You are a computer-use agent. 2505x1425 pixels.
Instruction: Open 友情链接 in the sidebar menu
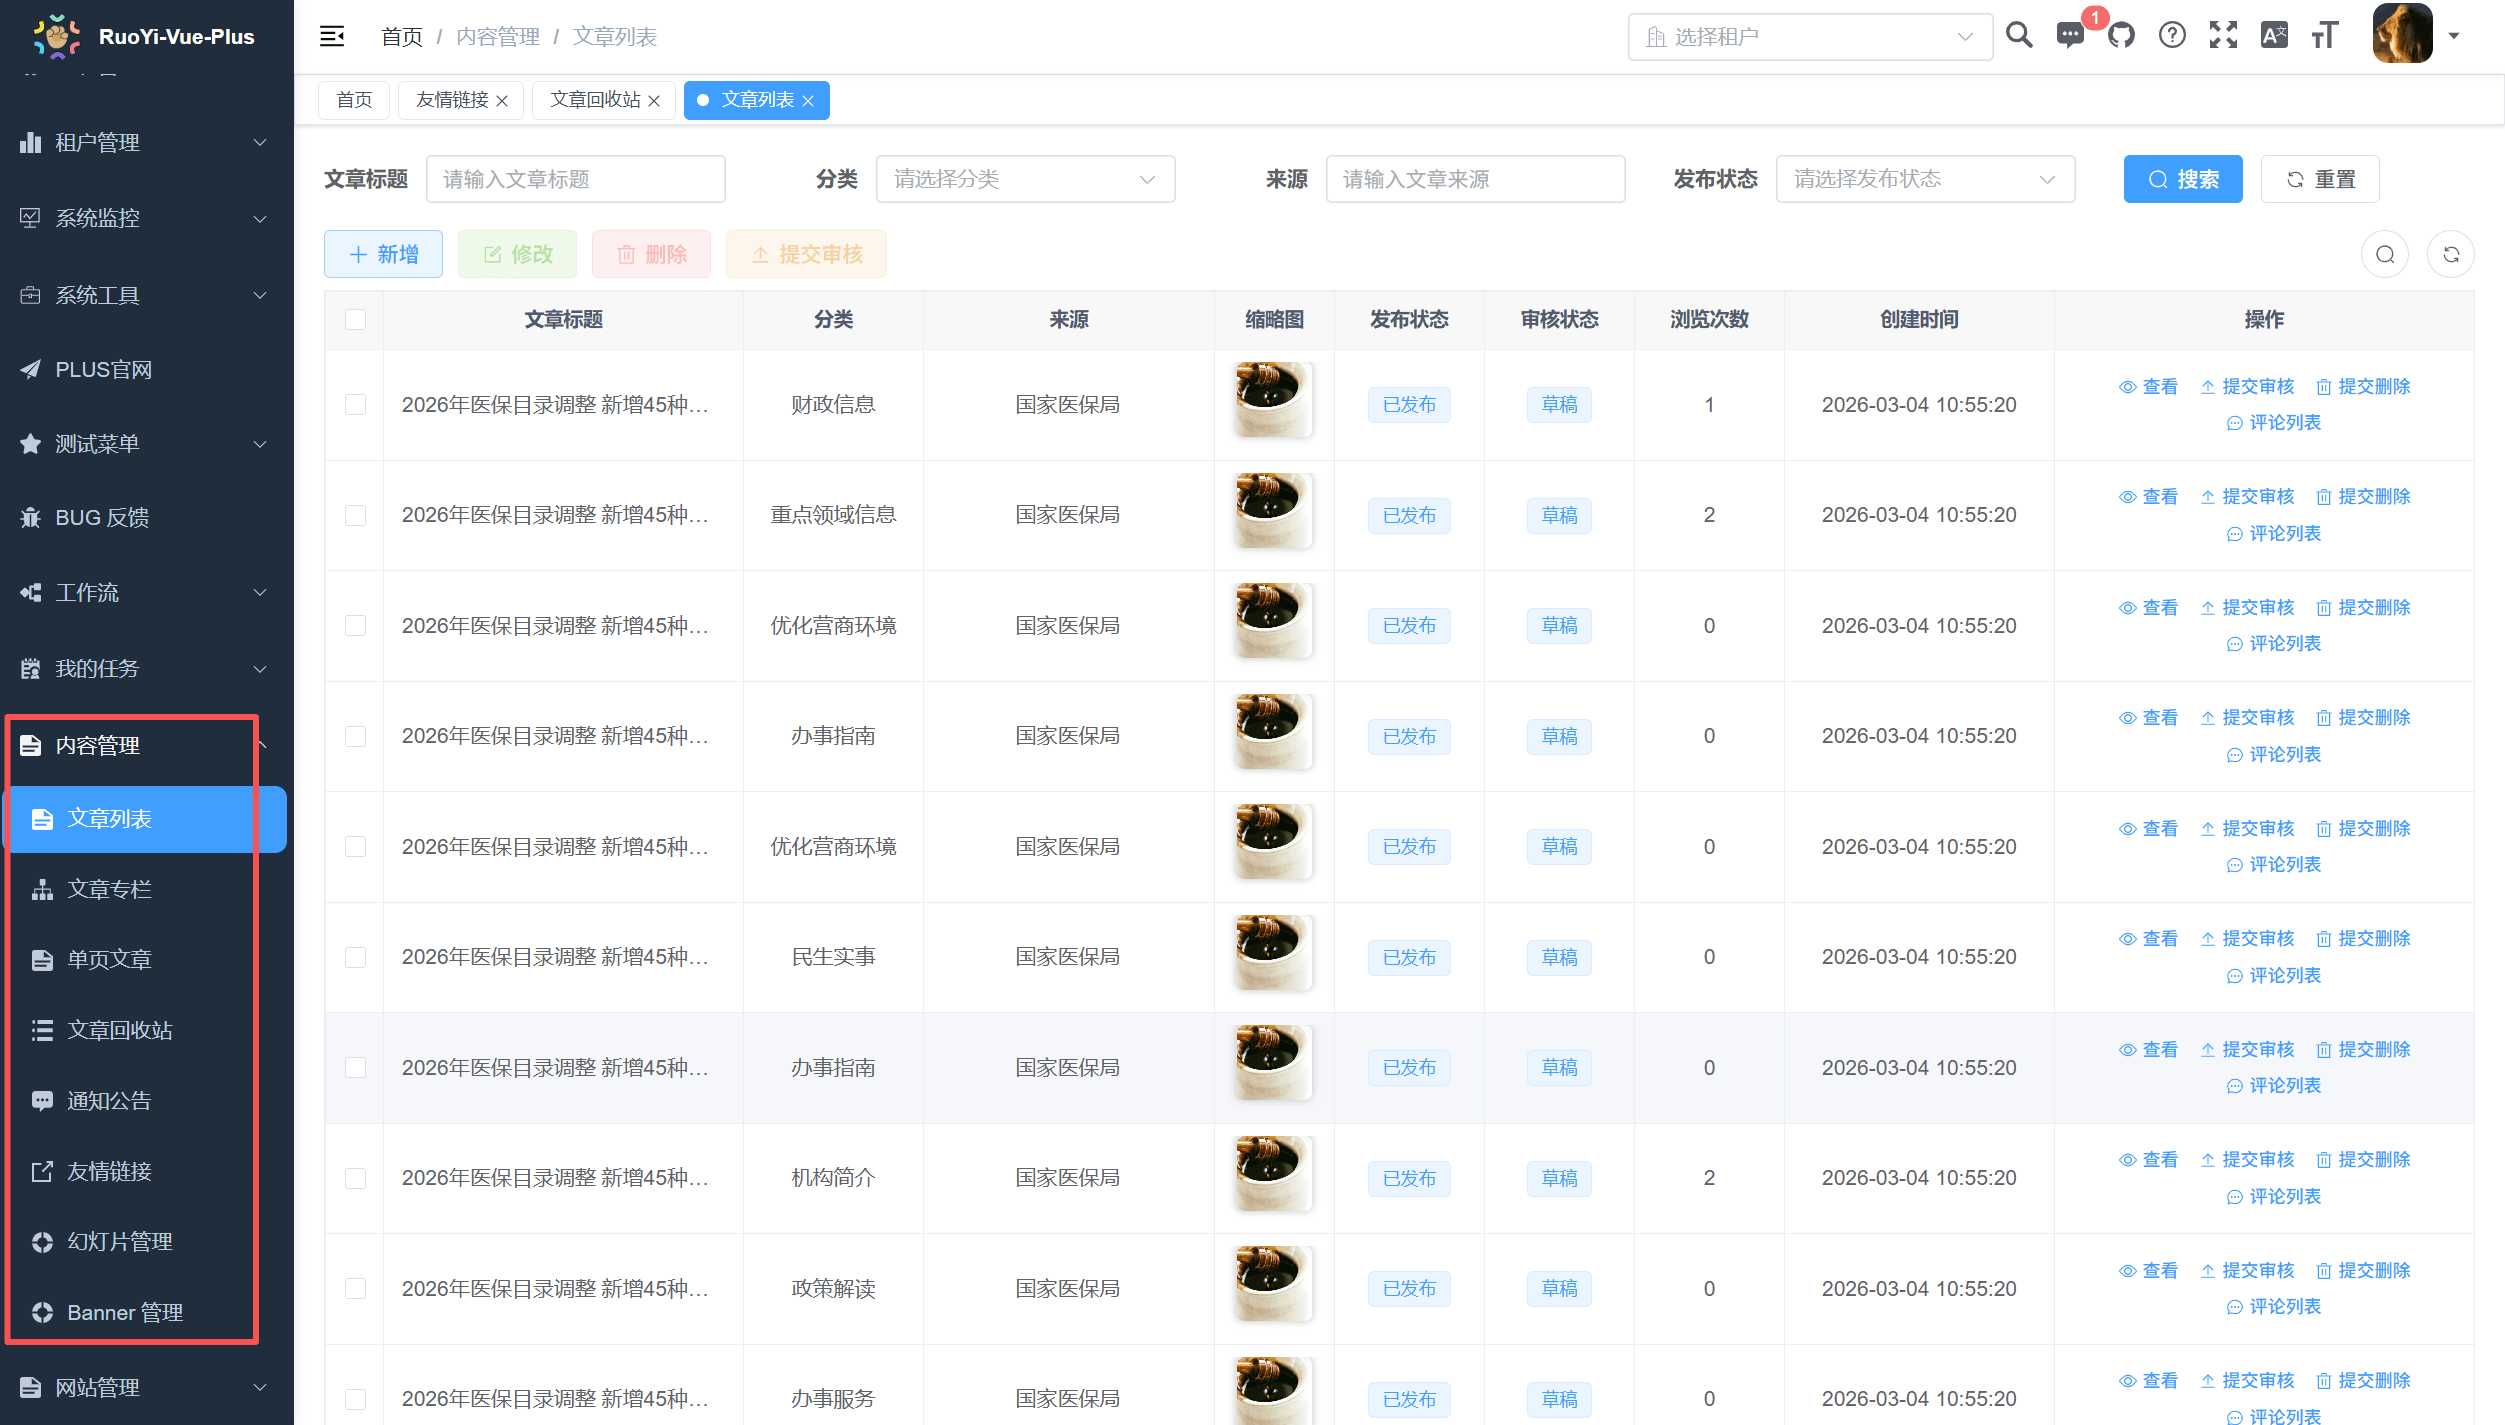click(x=147, y=1171)
